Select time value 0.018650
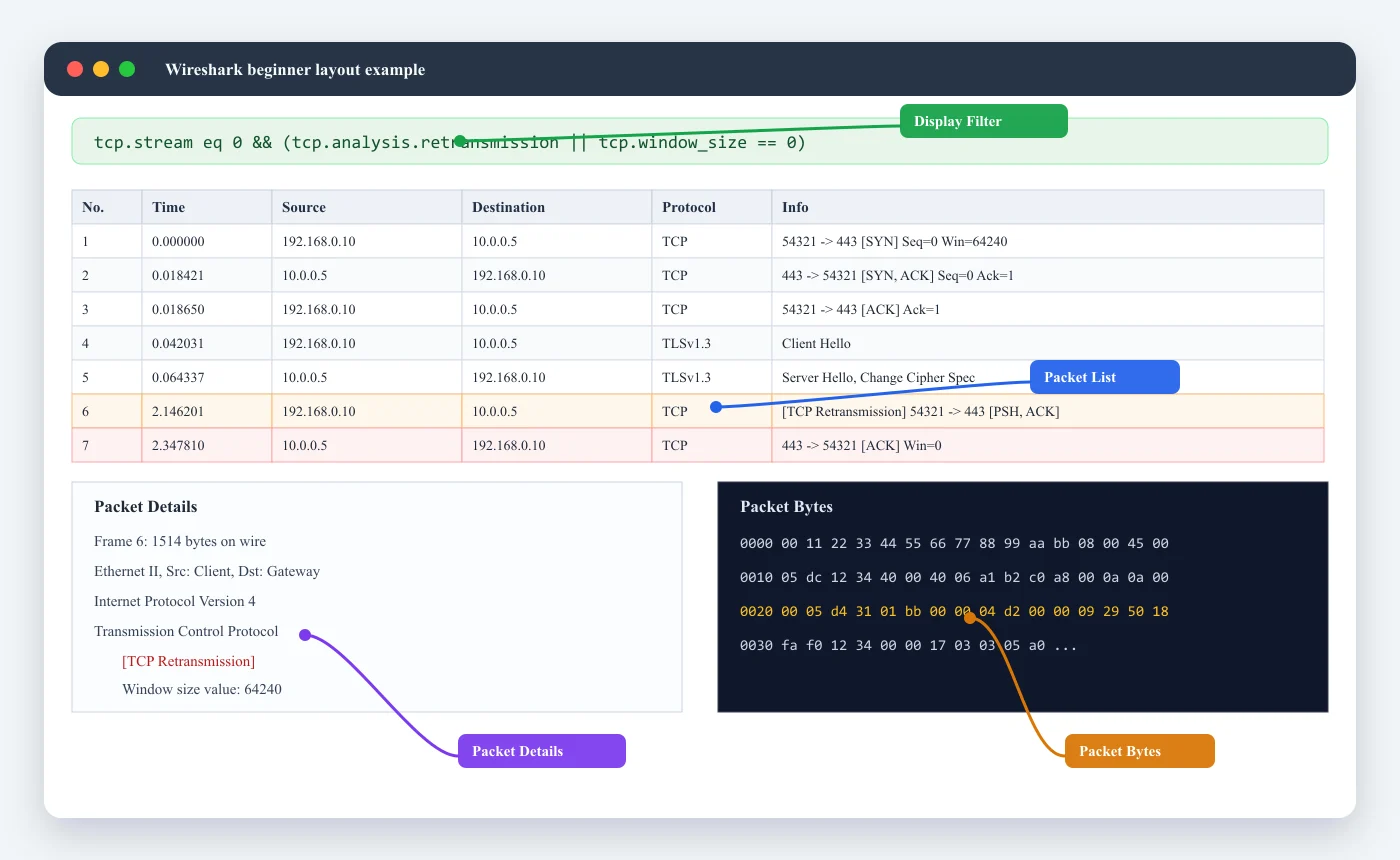This screenshot has height=860, width=1400. (x=178, y=309)
